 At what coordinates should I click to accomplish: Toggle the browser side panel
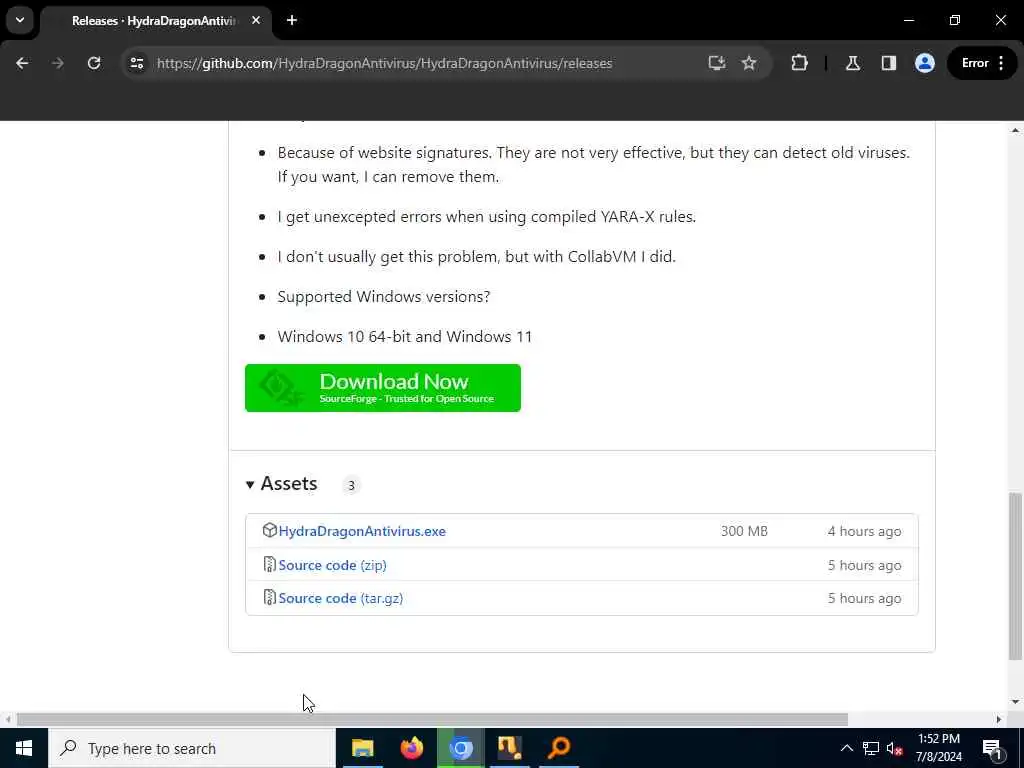(x=889, y=63)
